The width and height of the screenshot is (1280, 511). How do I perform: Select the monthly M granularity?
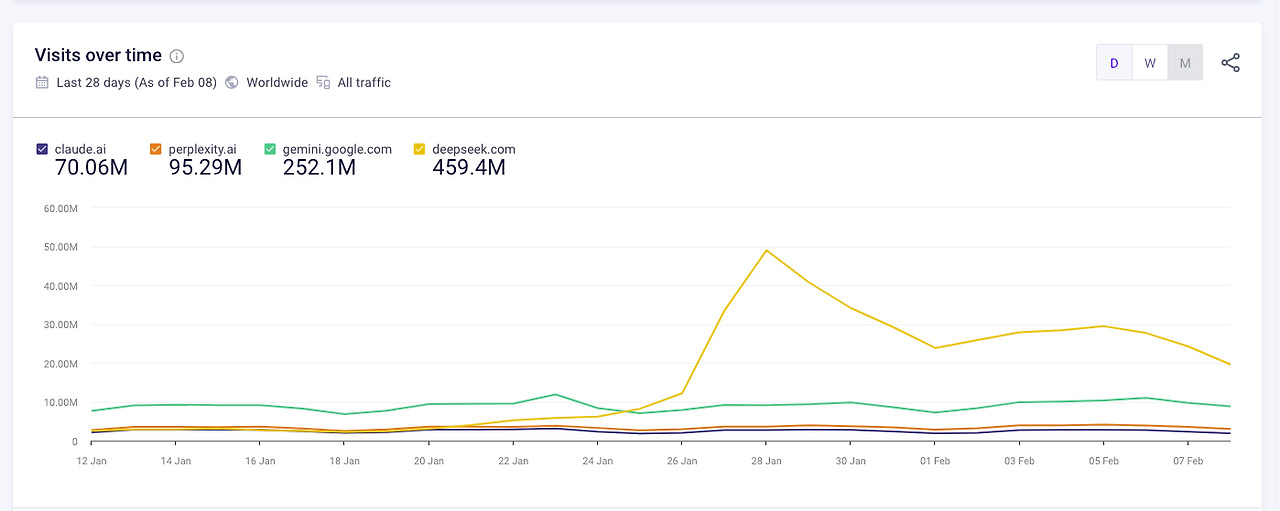1185,63
